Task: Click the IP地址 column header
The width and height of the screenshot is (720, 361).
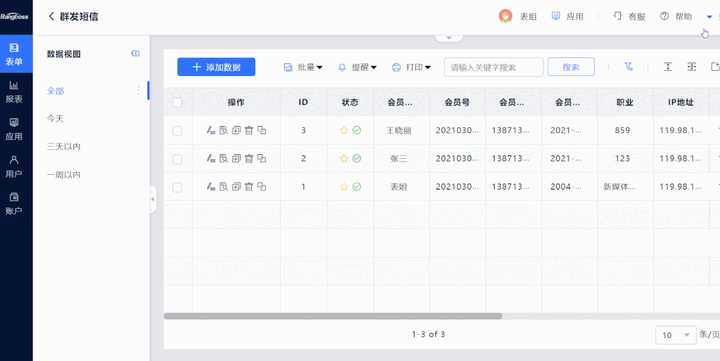Action: tap(681, 102)
